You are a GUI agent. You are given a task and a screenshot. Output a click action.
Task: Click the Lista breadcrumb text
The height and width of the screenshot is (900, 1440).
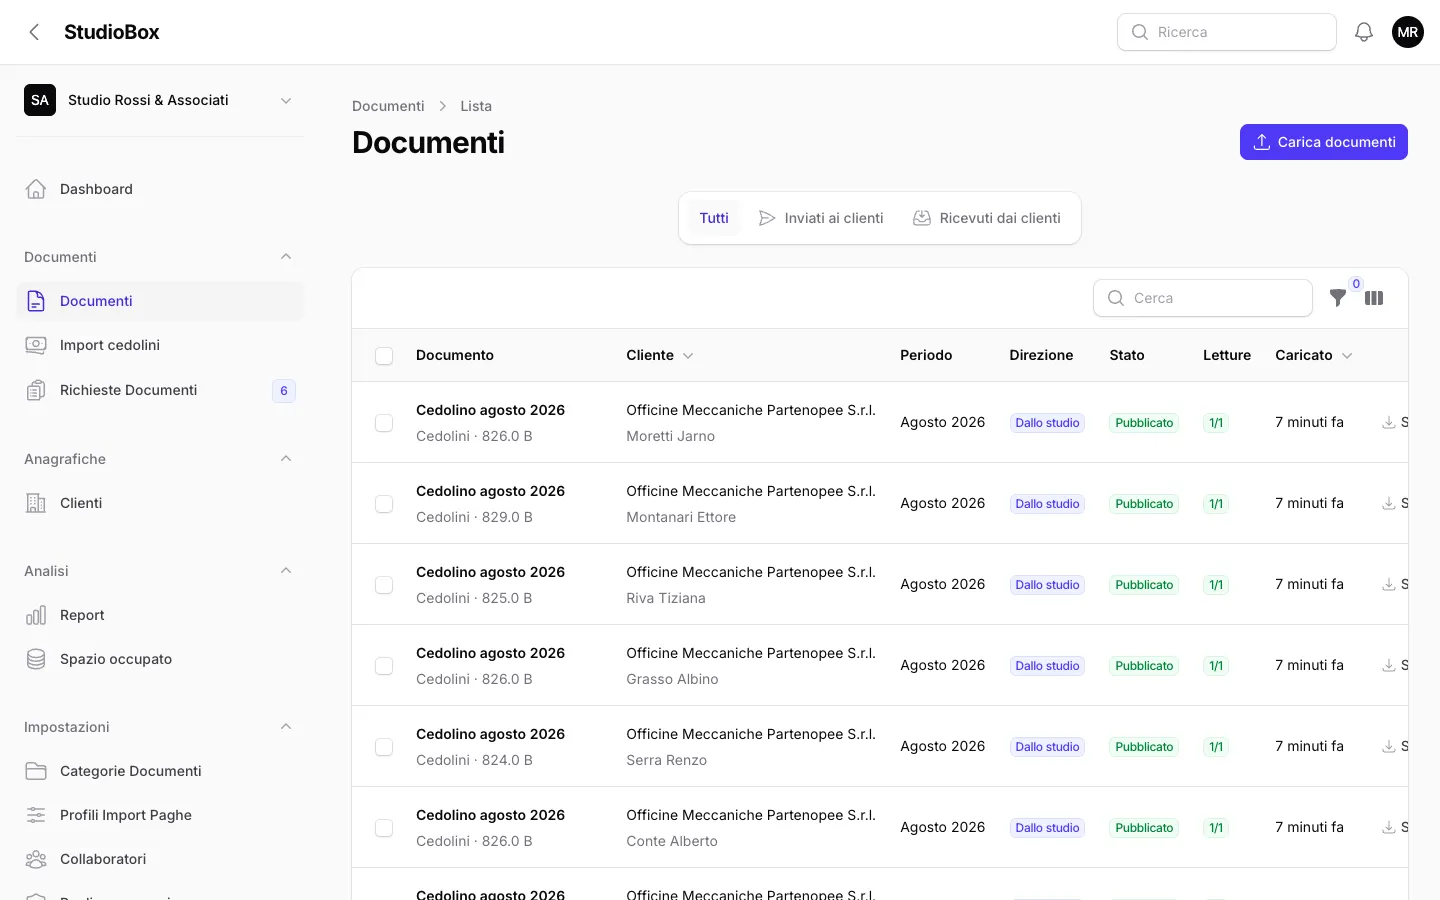(x=476, y=106)
